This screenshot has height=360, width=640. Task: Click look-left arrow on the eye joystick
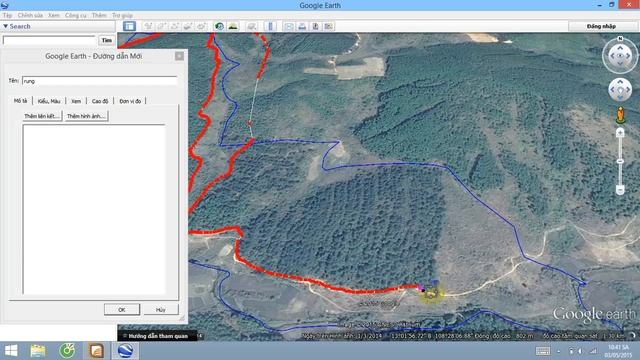[x=612, y=56]
